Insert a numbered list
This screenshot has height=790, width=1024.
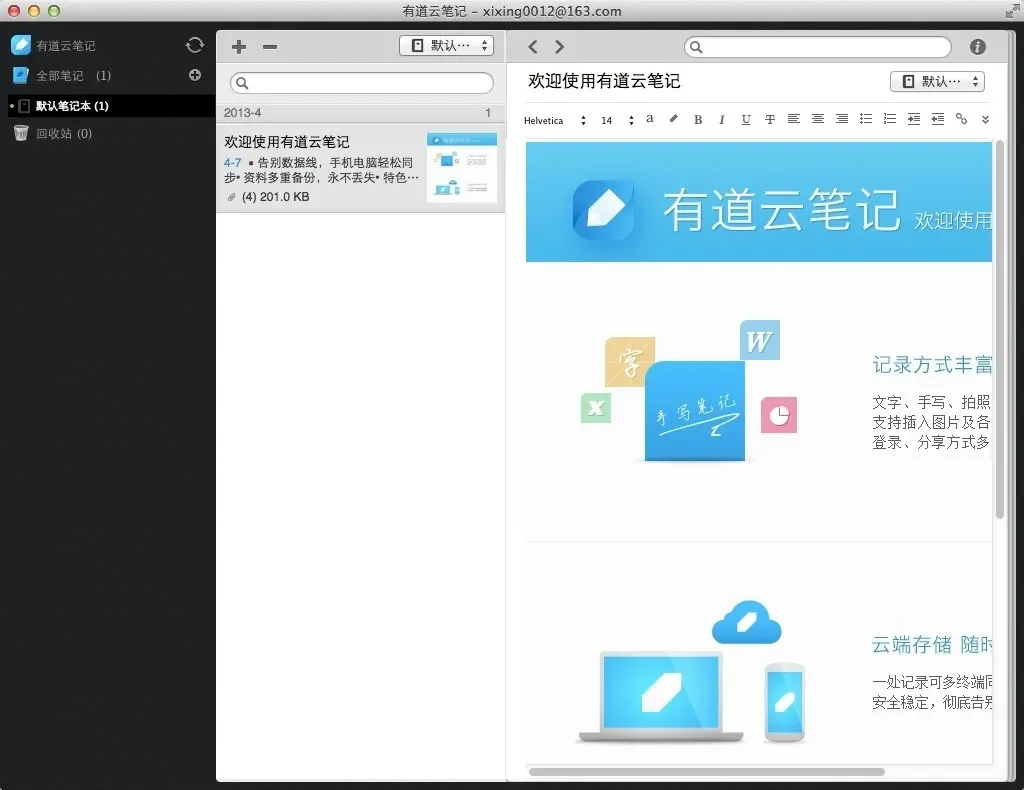(x=889, y=120)
